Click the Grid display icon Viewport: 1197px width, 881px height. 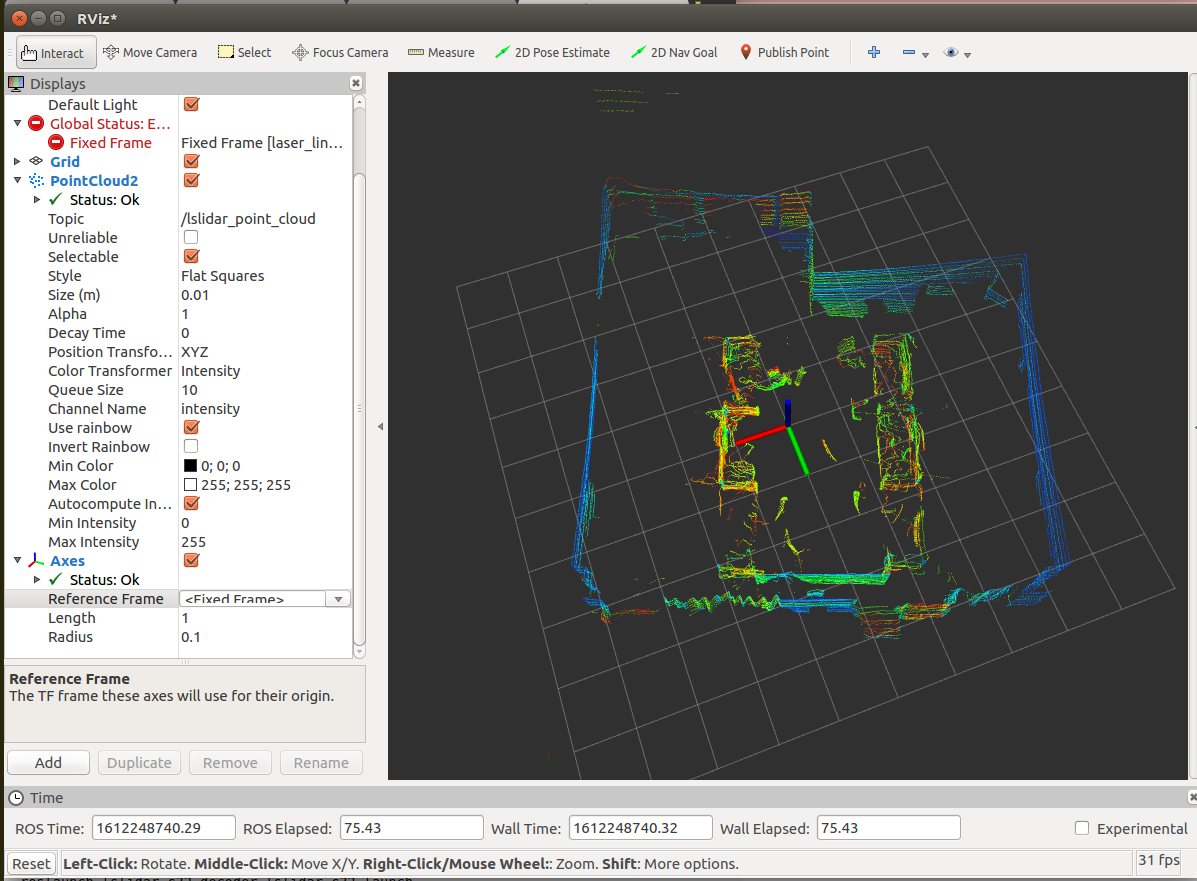click(x=36, y=161)
